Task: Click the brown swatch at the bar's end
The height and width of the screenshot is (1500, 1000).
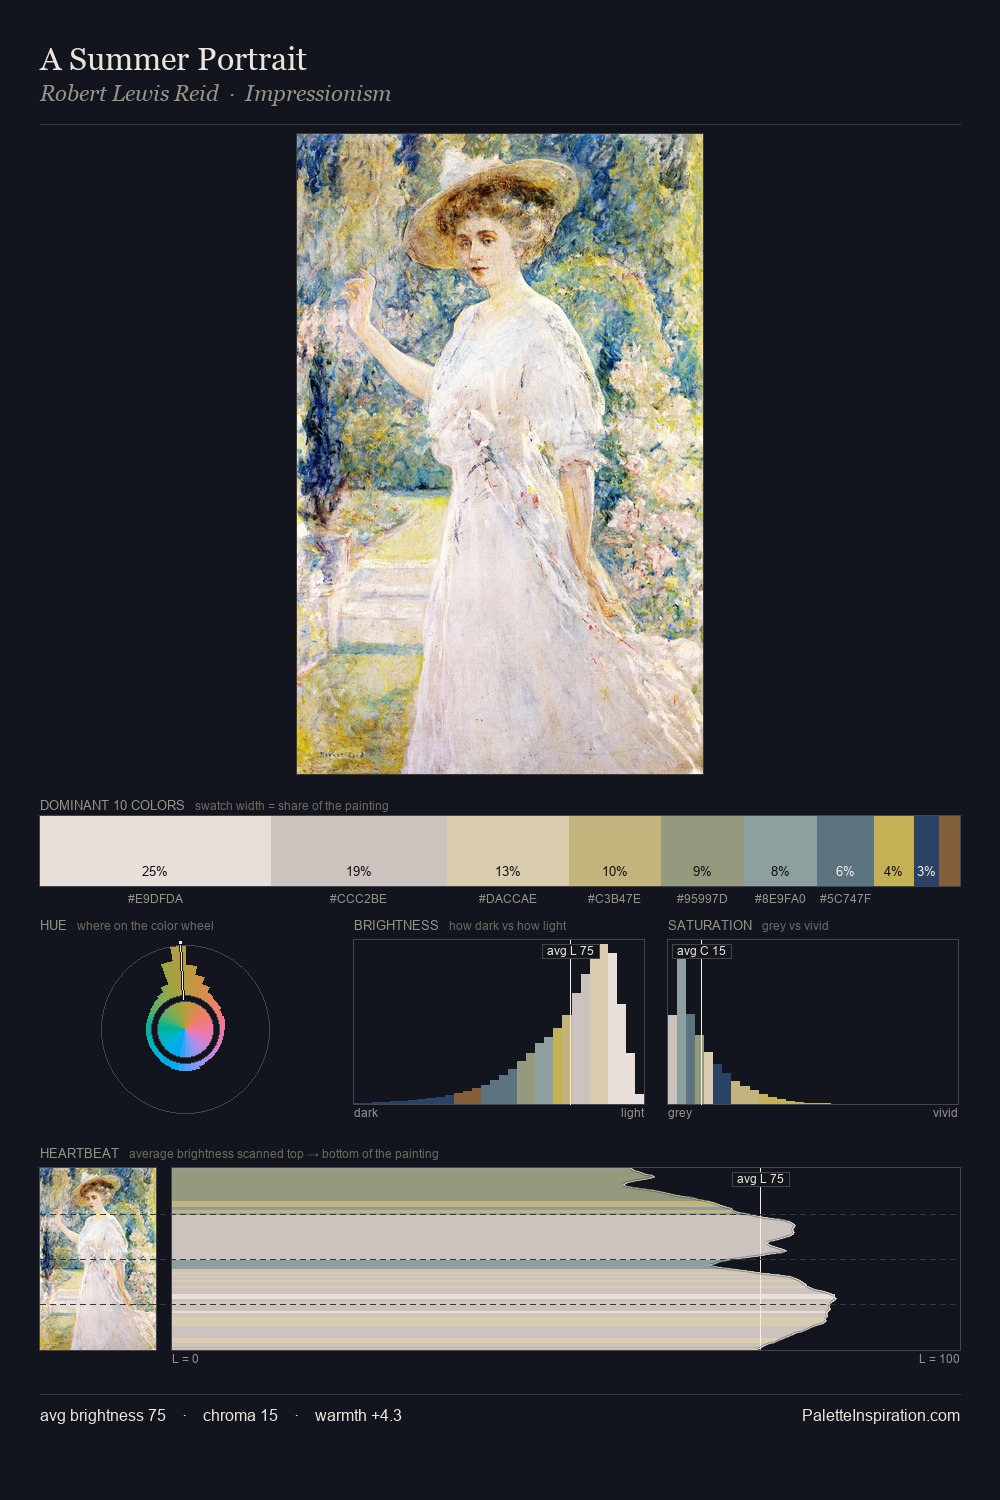Action: coord(949,851)
